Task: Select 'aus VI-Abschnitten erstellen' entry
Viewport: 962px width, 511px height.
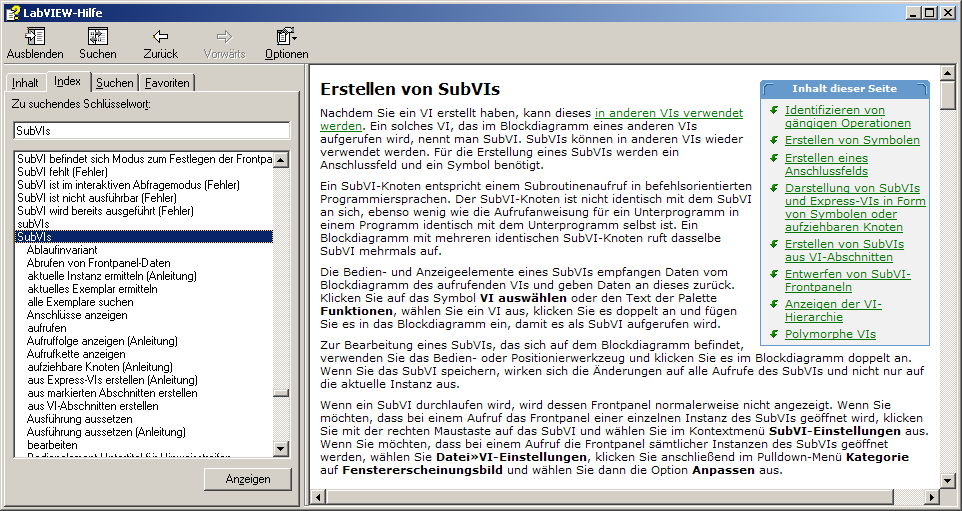Action: 93,406
